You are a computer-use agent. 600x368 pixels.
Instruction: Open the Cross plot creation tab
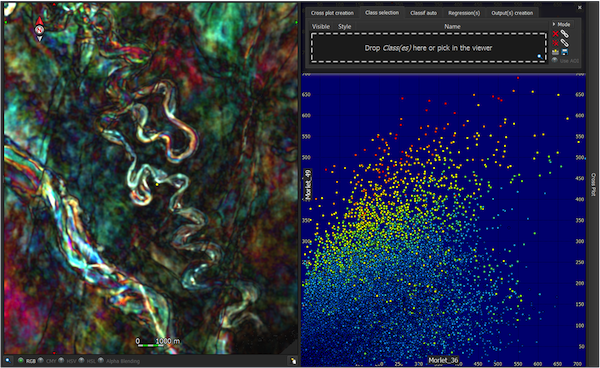[x=332, y=13]
